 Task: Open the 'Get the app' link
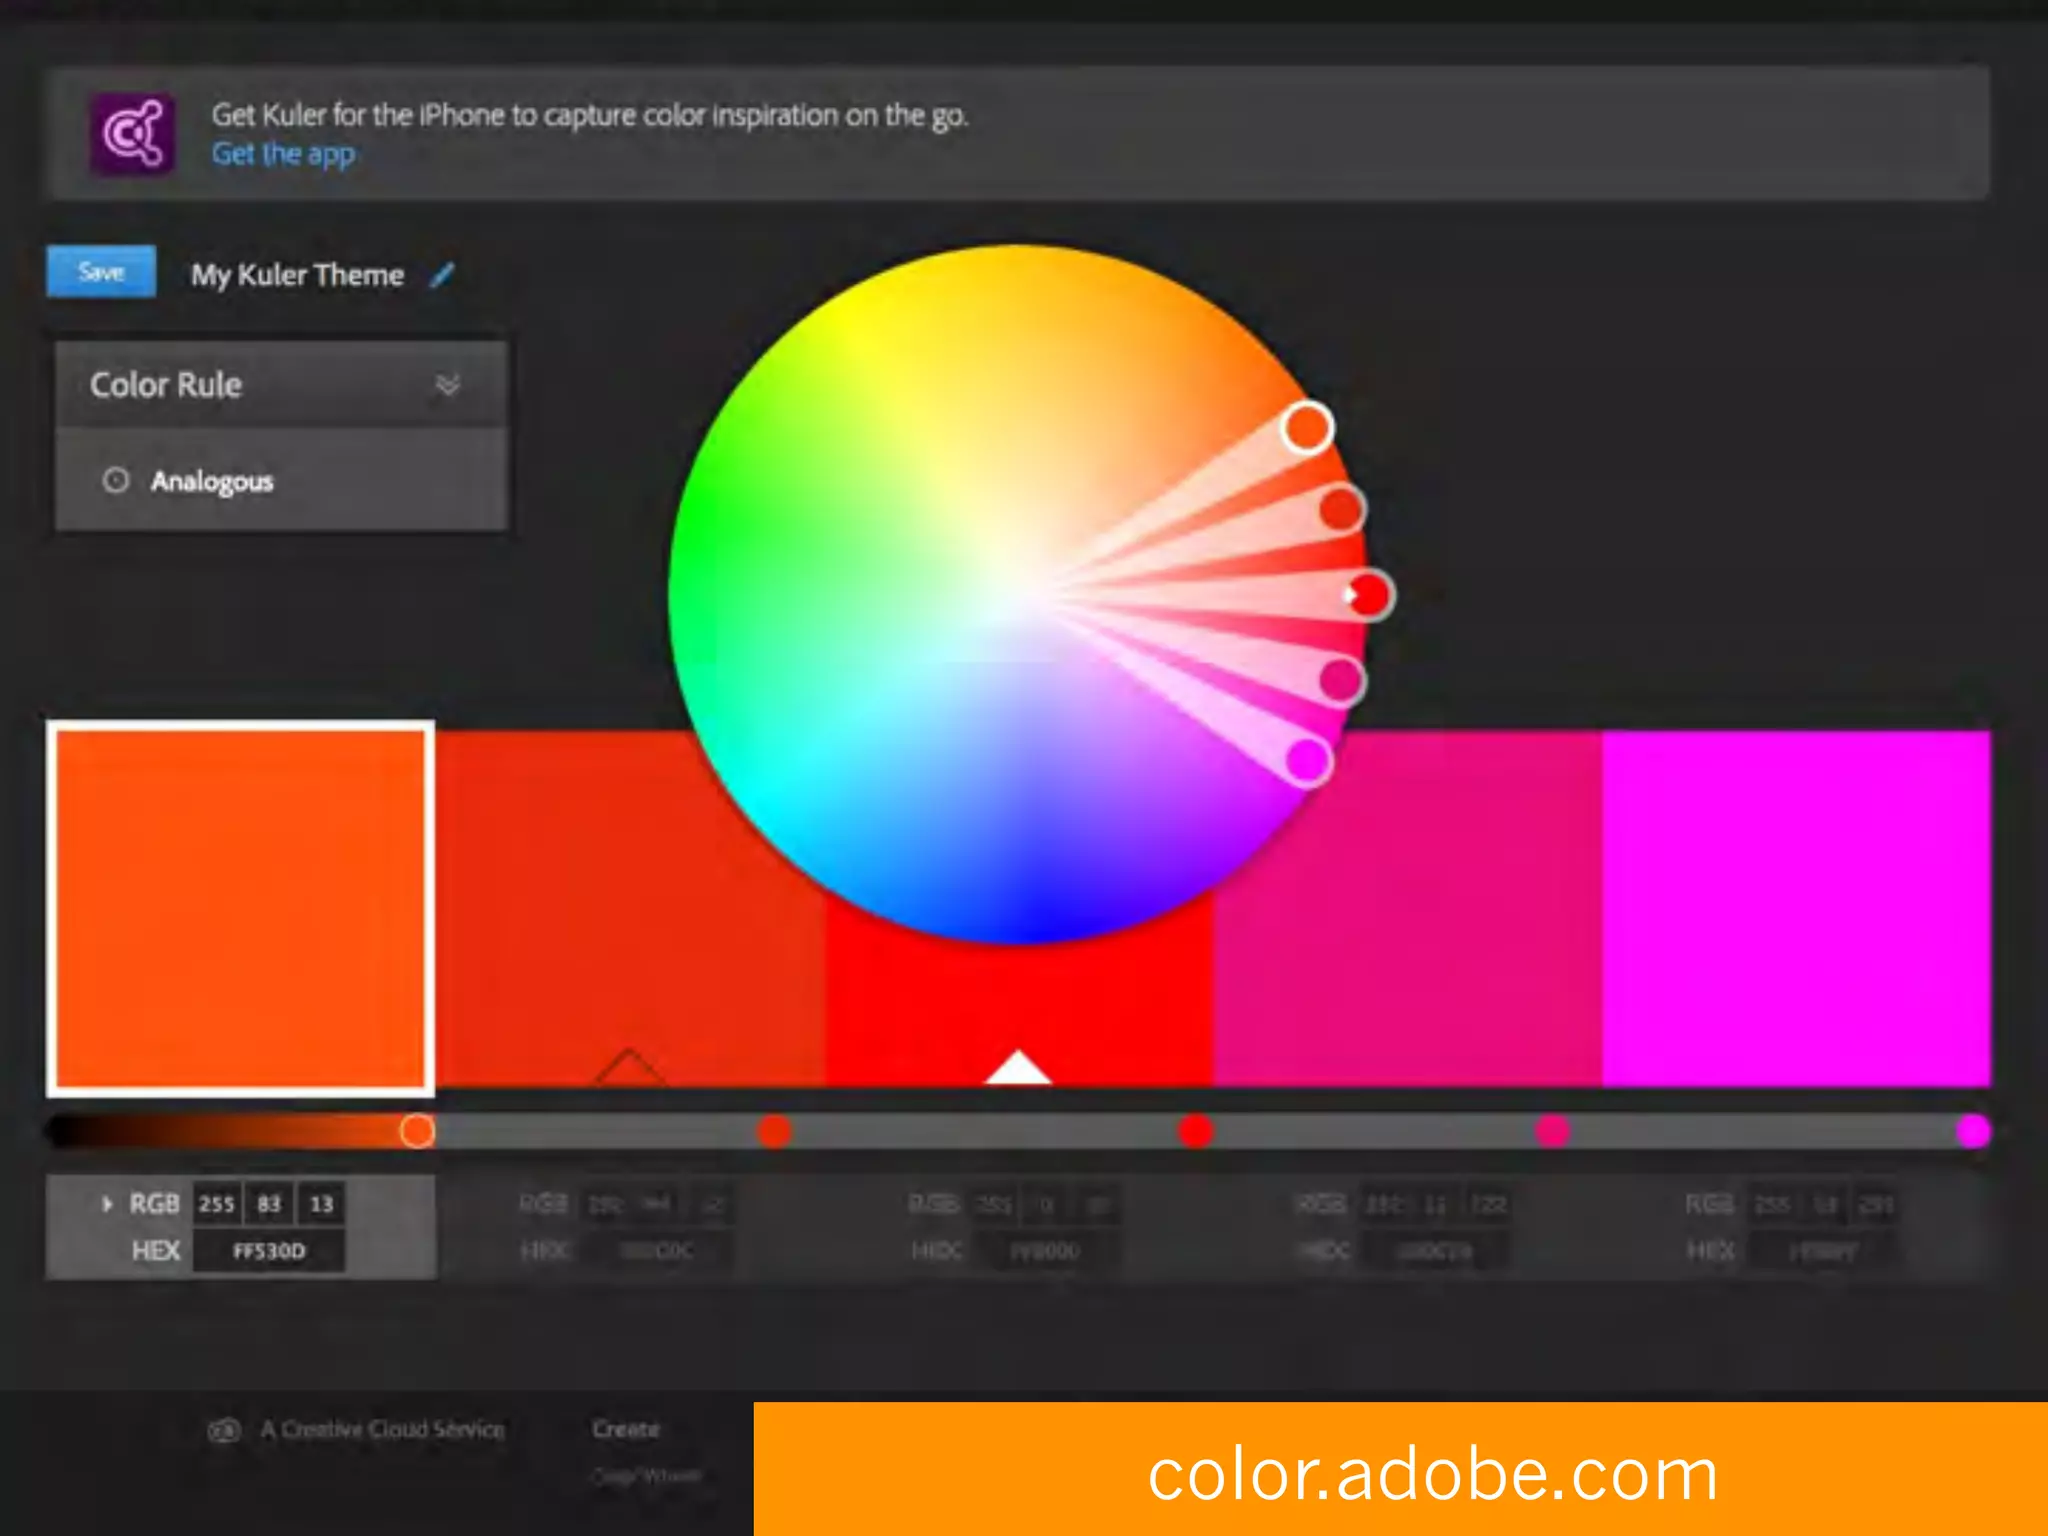pyautogui.click(x=283, y=154)
